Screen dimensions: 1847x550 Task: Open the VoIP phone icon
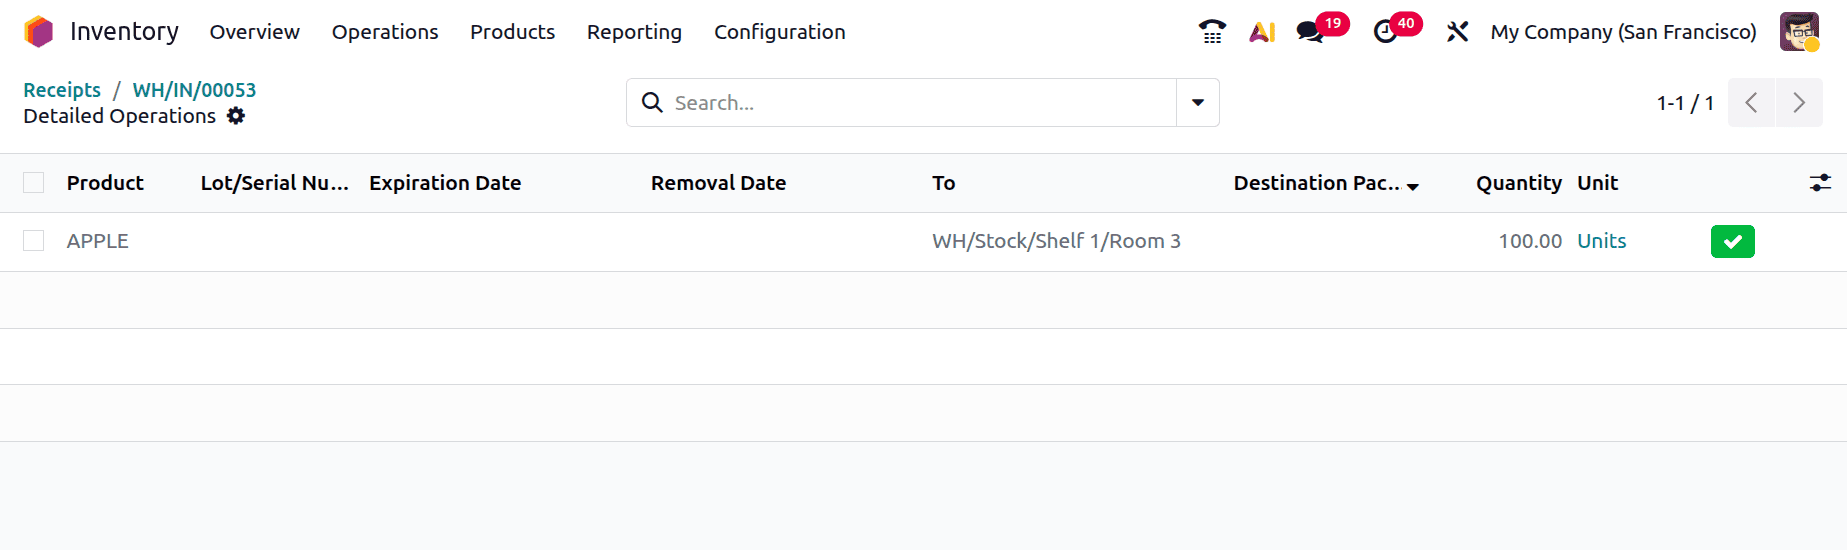point(1212,32)
